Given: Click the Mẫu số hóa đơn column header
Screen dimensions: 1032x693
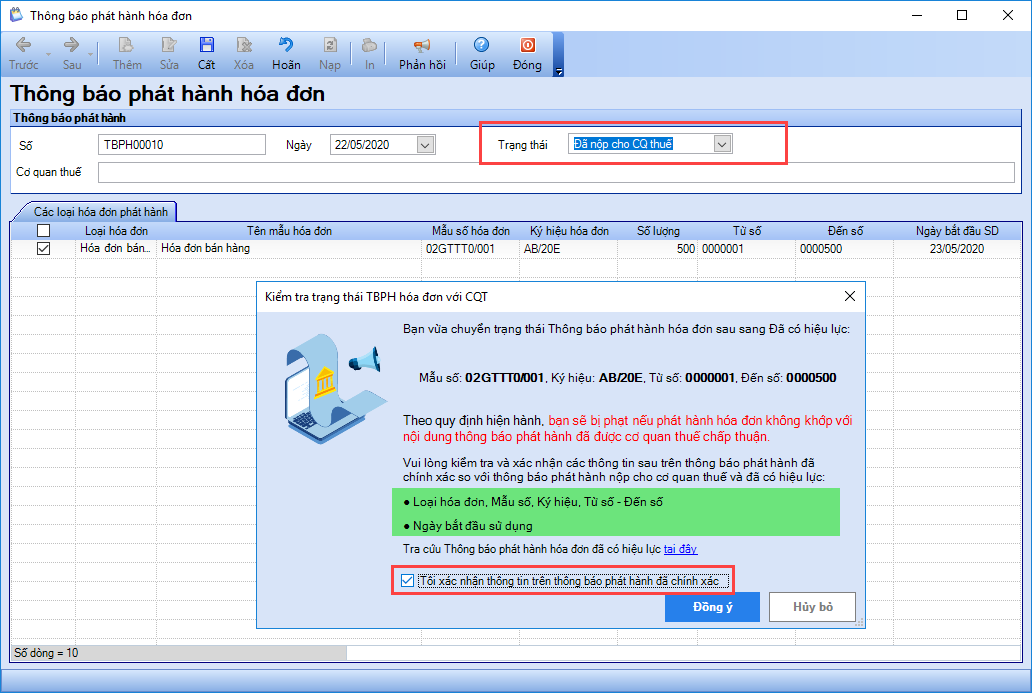Looking at the screenshot, I should [x=470, y=231].
